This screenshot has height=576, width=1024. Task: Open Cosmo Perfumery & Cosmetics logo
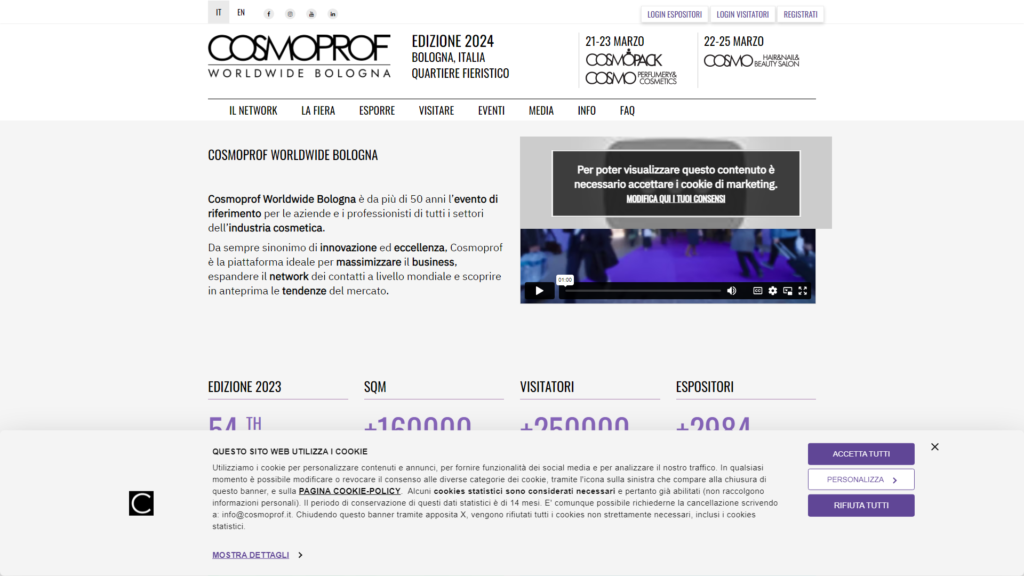631,78
